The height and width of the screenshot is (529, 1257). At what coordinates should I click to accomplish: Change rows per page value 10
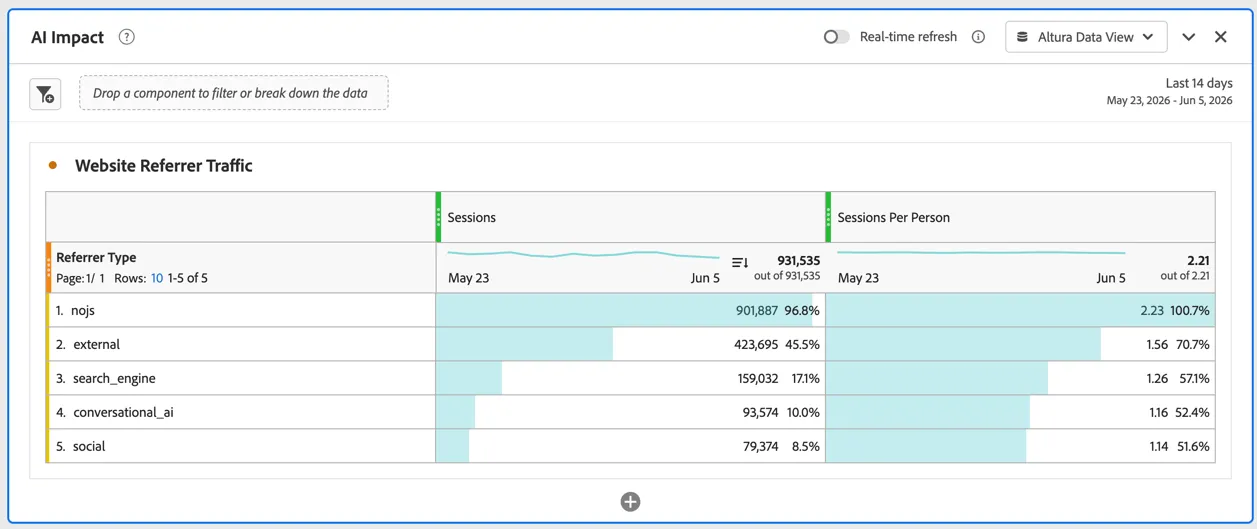coord(157,278)
